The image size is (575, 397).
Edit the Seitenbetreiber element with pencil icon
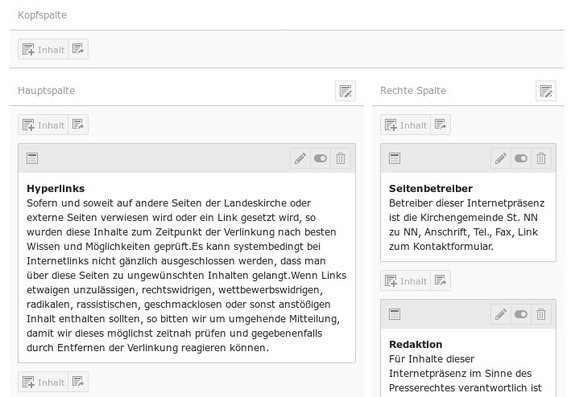click(501, 158)
